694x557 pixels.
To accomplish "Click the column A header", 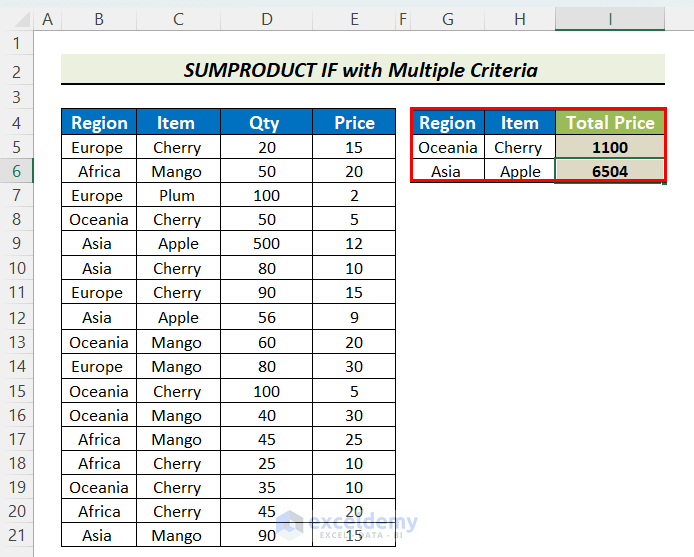I will (47, 19).
